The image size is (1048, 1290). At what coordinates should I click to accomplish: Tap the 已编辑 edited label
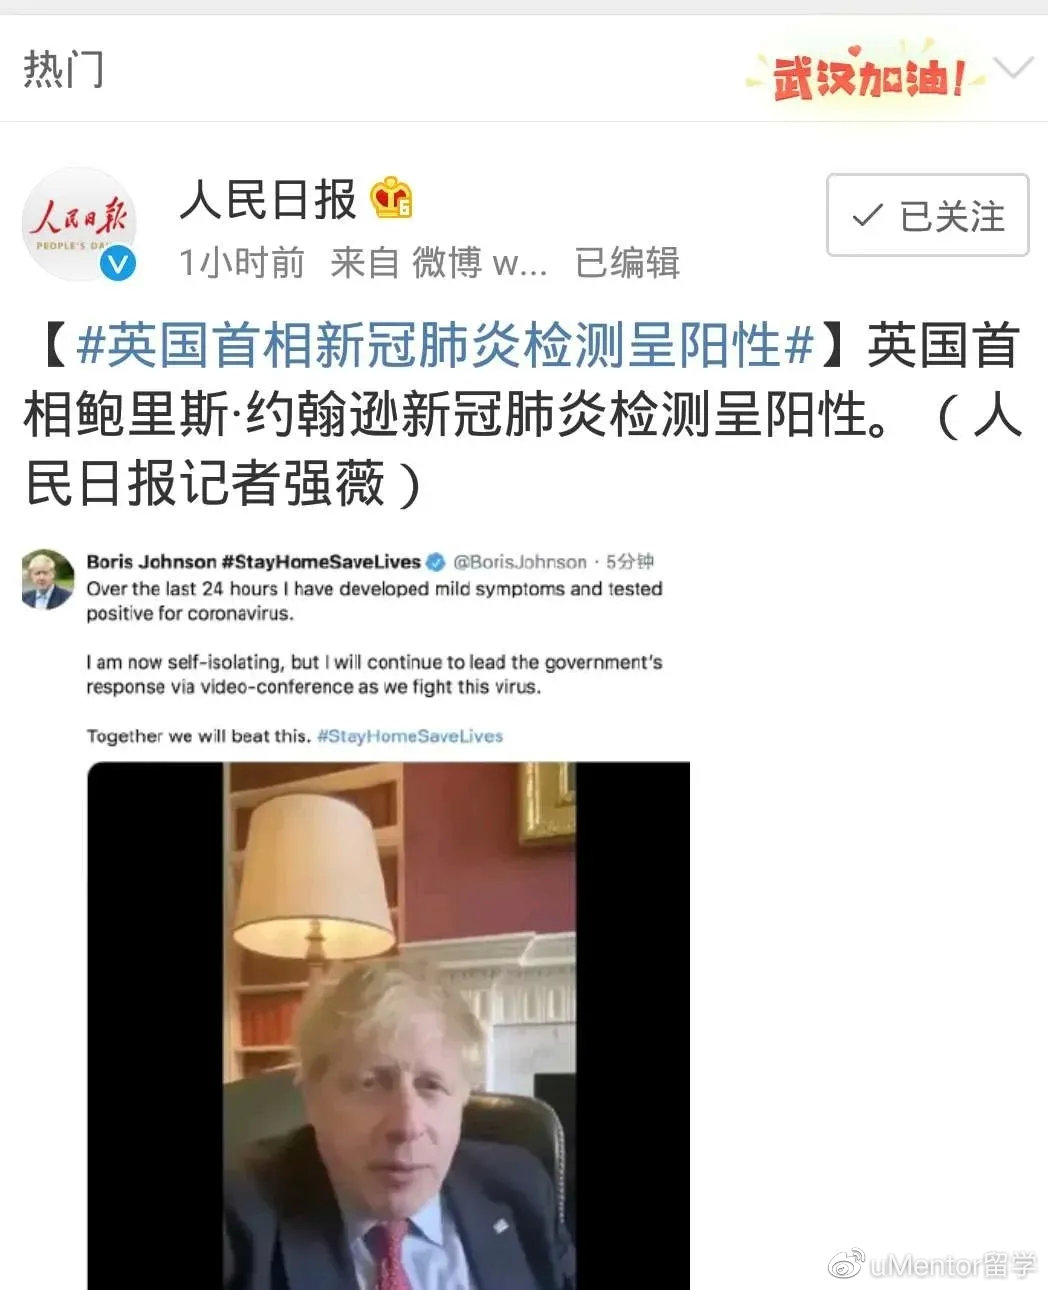pos(627,263)
